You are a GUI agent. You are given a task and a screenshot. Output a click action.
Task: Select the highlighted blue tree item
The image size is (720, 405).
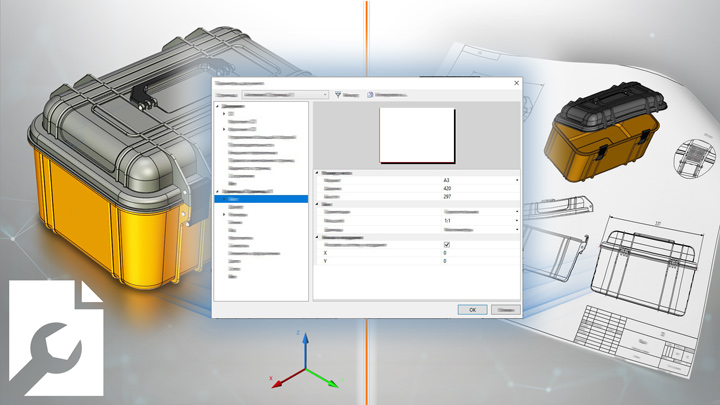point(260,198)
